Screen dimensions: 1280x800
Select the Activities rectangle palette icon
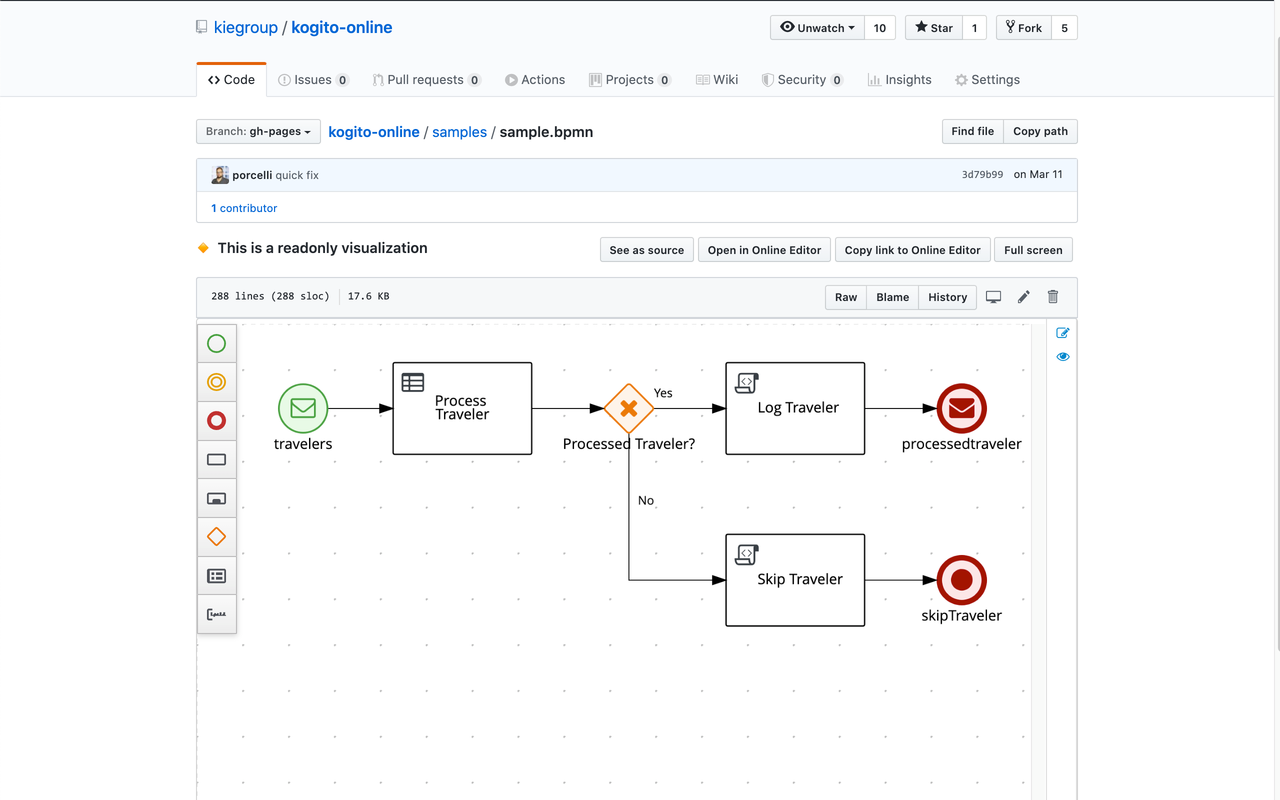pyautogui.click(x=216, y=460)
